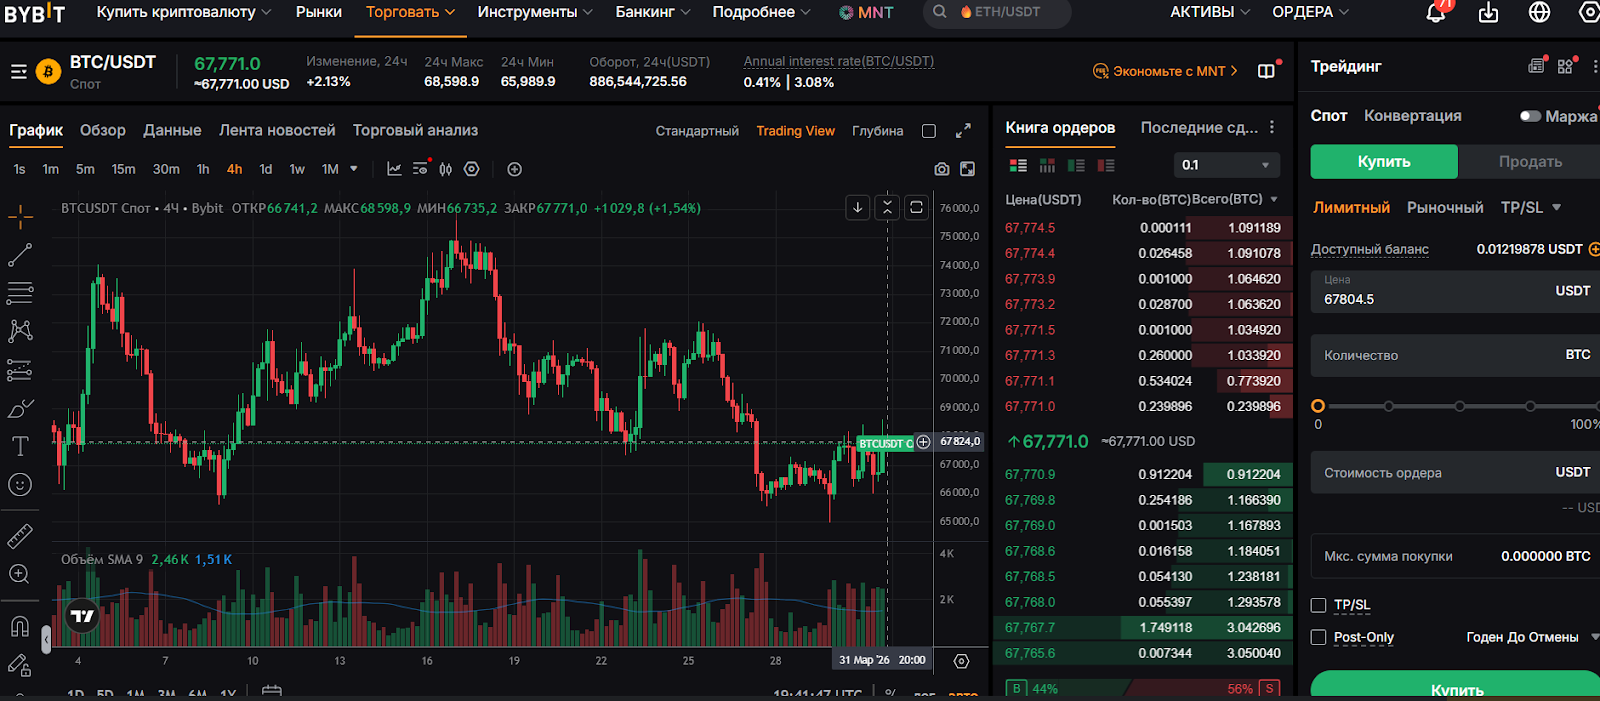Select the 1d timeframe
The width and height of the screenshot is (1600, 701).
(x=266, y=169)
